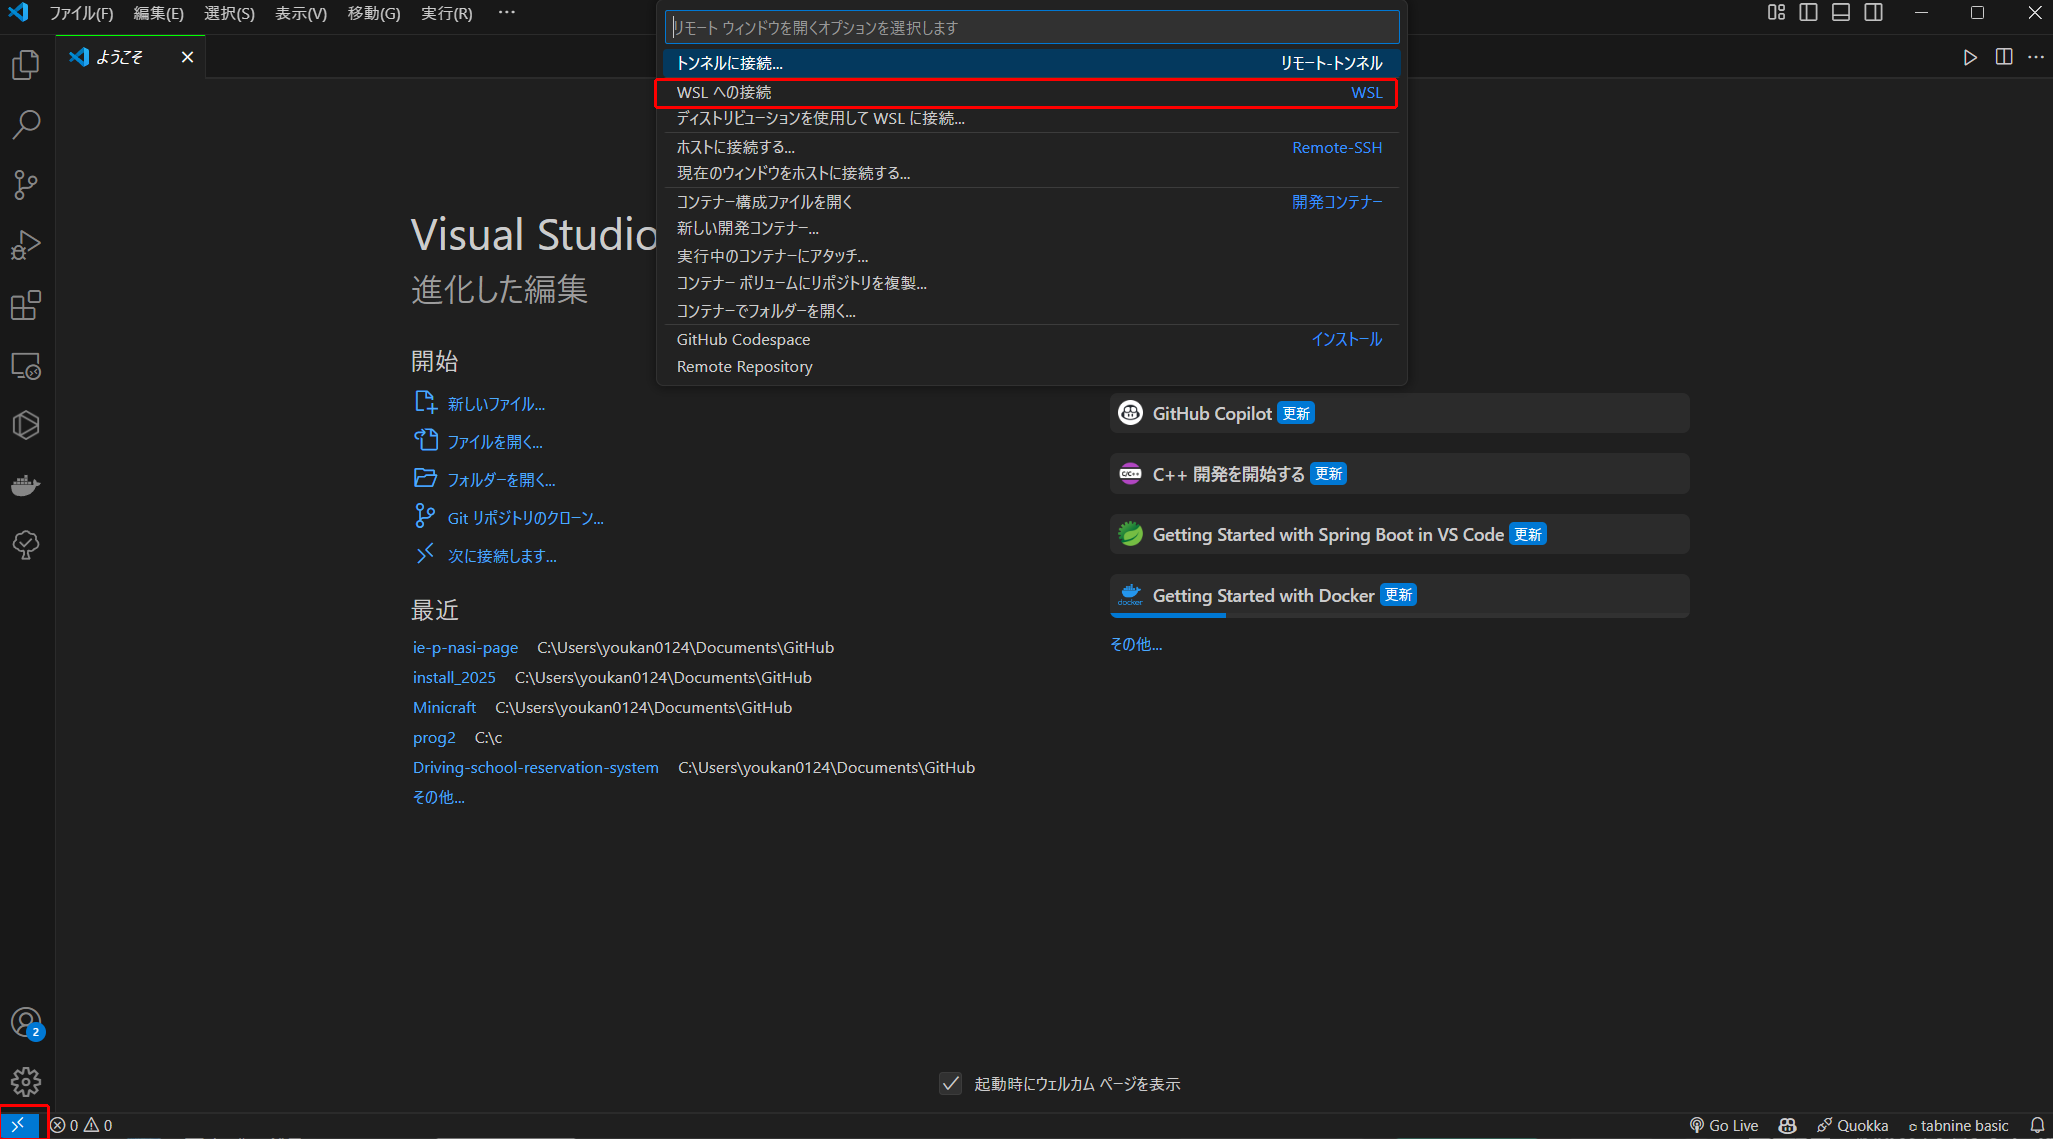
Task: Click tabnine basic in the status bar
Action: [1958, 1125]
